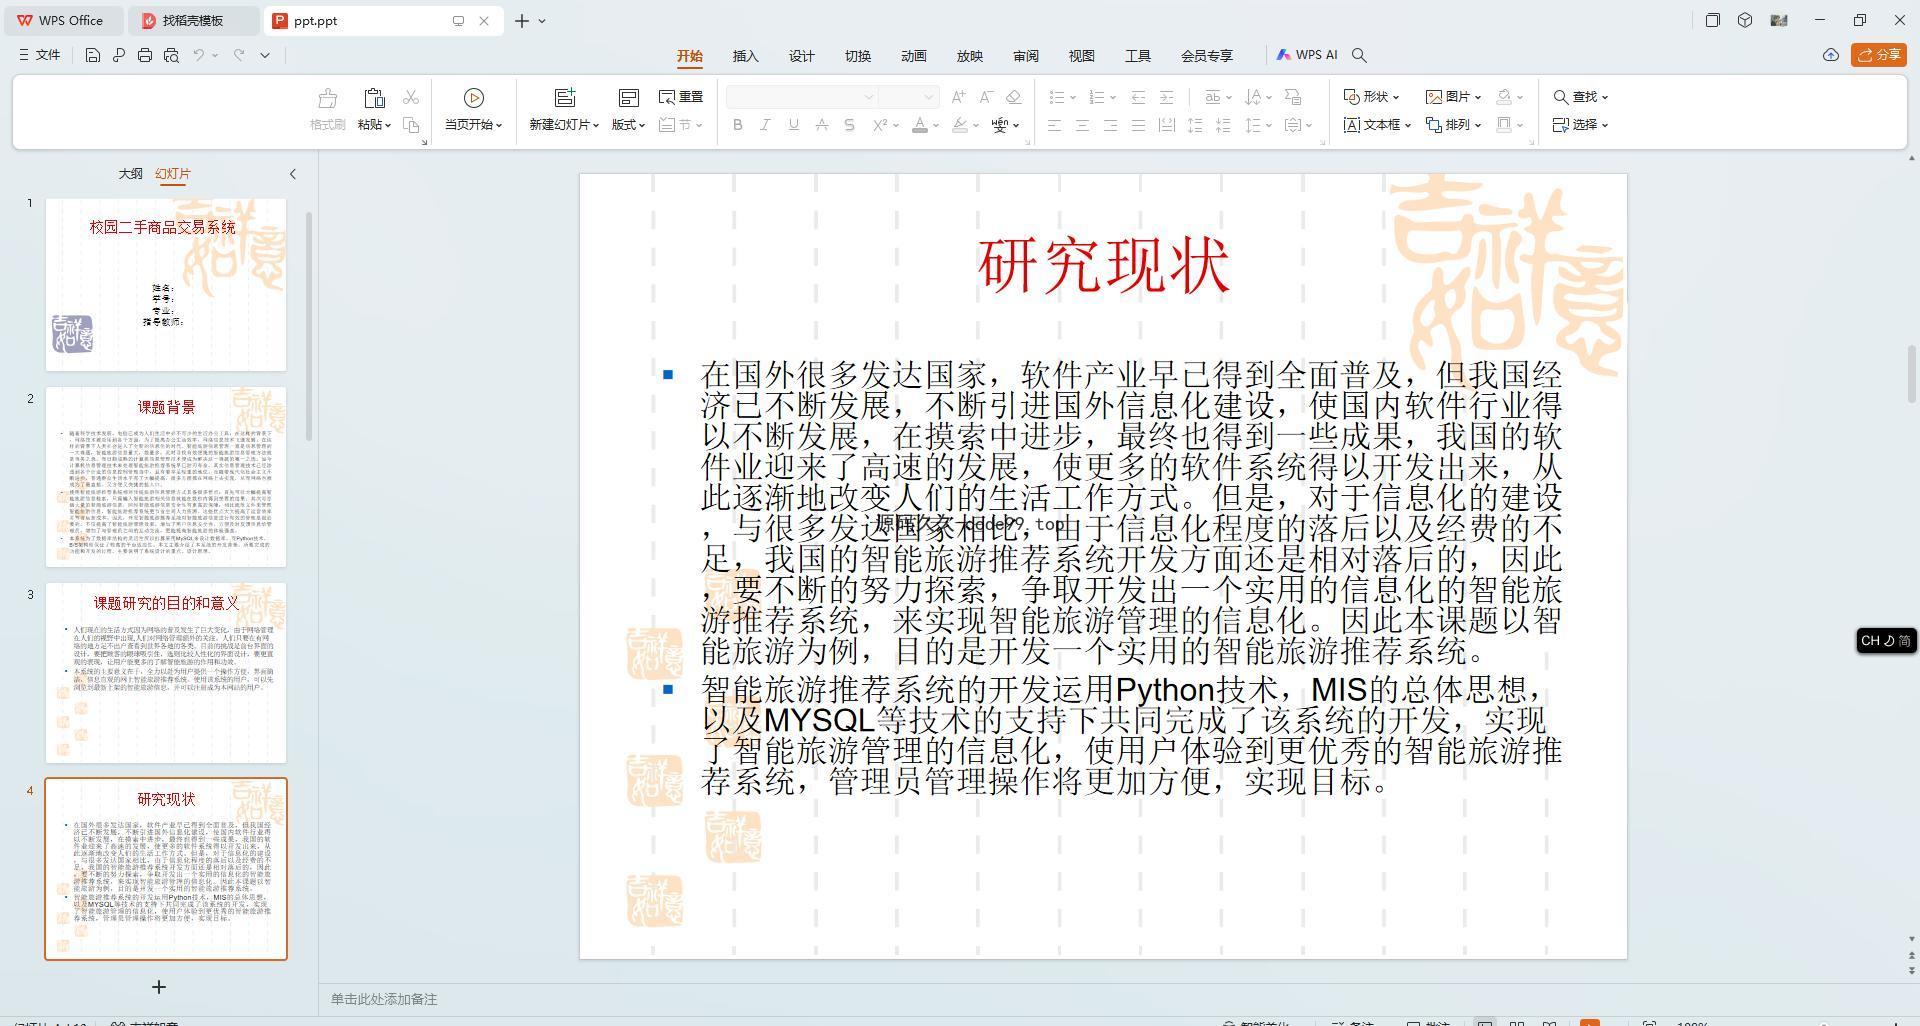Switch to the Animation (动画) tab
The image size is (1920, 1026).
[914, 56]
